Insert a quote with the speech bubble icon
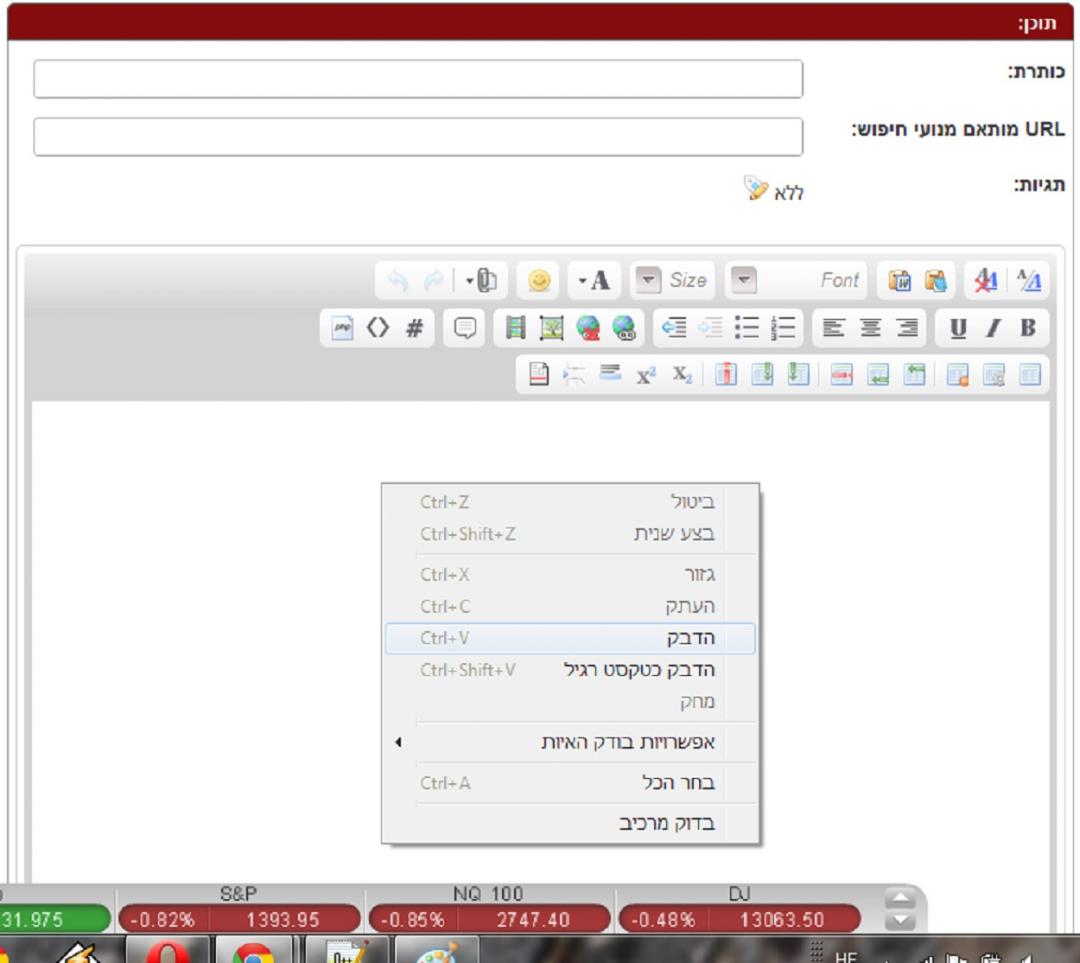This screenshot has height=963, width=1080. click(x=465, y=328)
